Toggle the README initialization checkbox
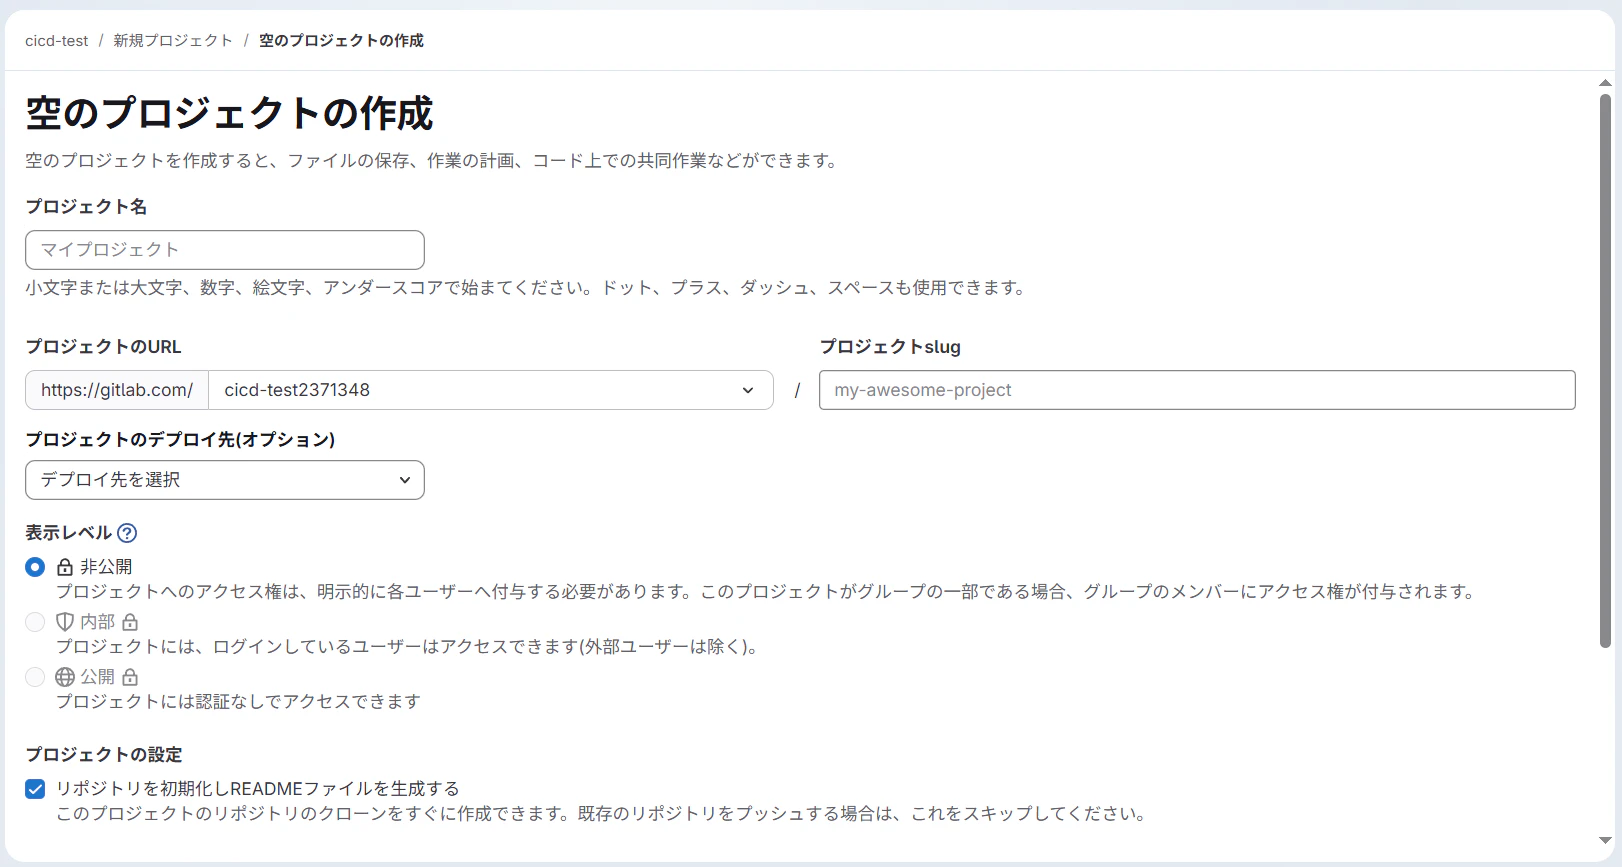 [x=35, y=789]
